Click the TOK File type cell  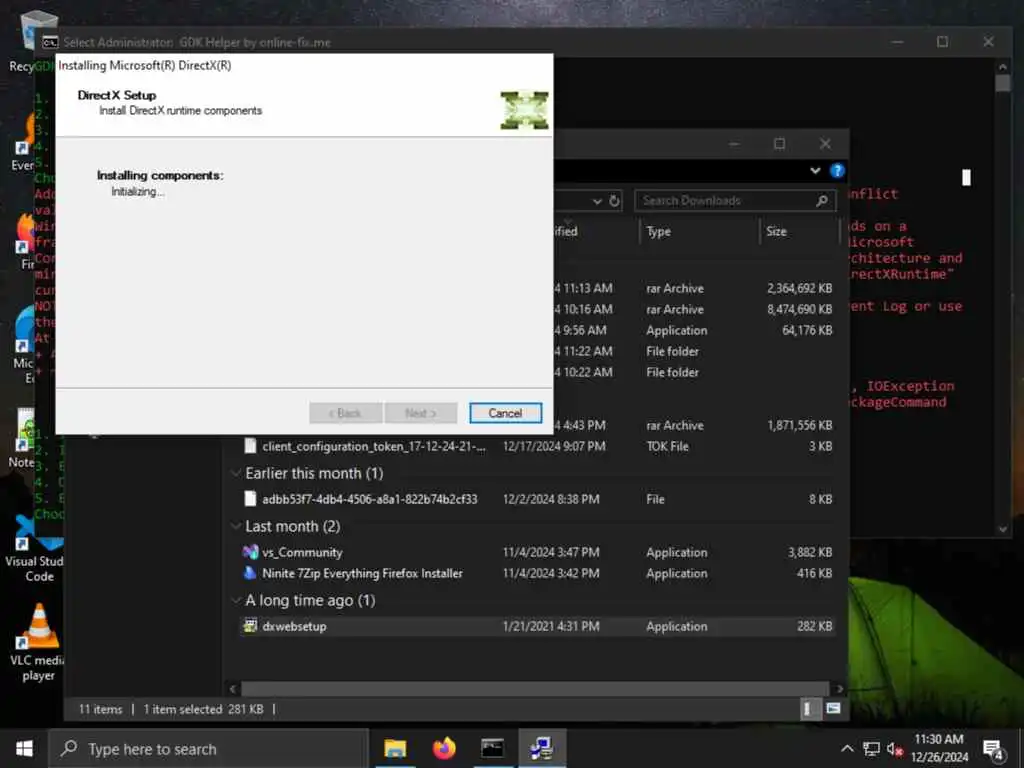(667, 446)
